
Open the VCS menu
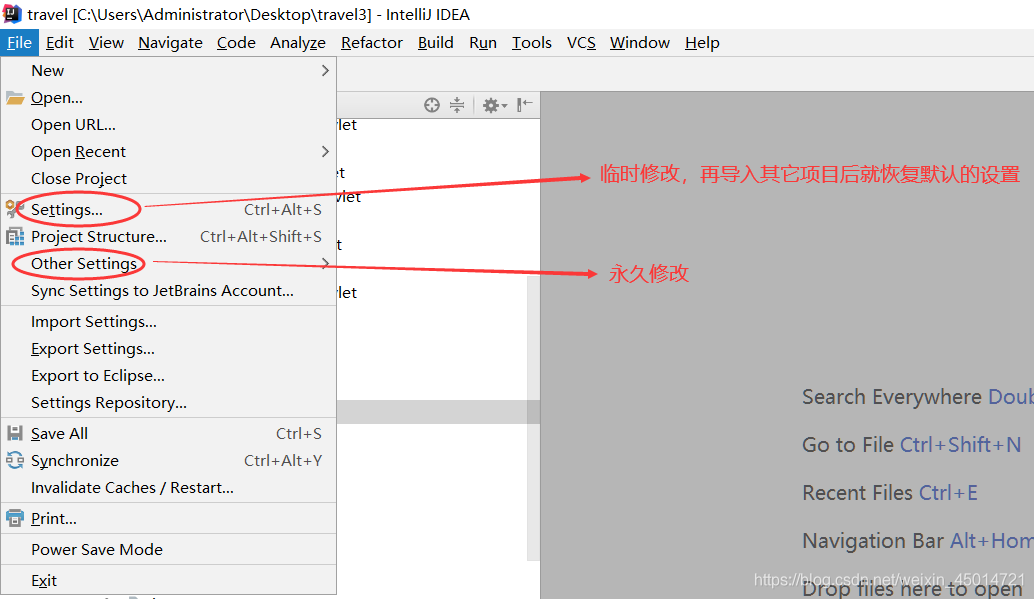click(581, 43)
